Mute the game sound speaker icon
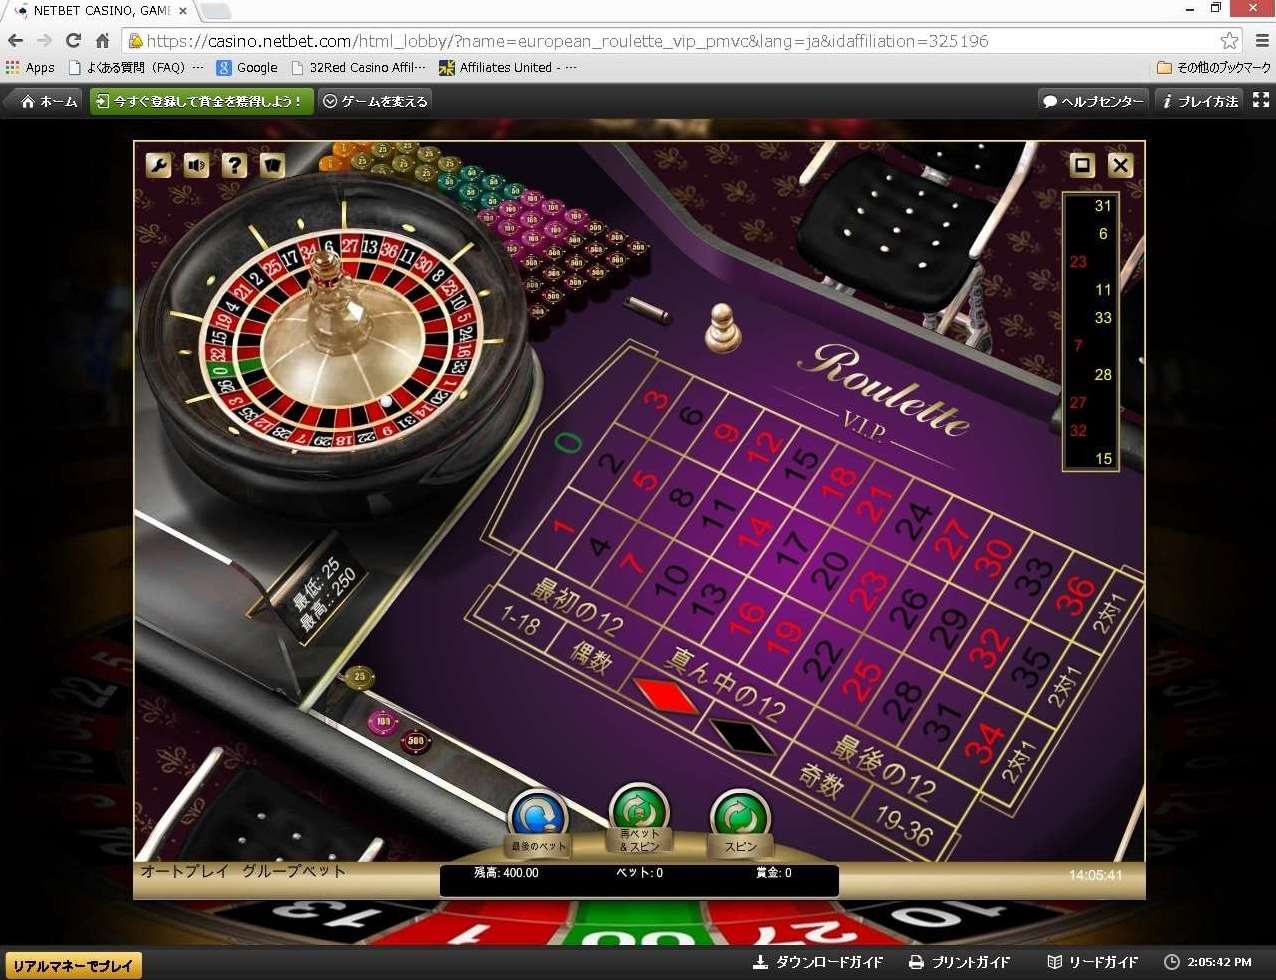The width and height of the screenshot is (1276, 980). coord(197,165)
